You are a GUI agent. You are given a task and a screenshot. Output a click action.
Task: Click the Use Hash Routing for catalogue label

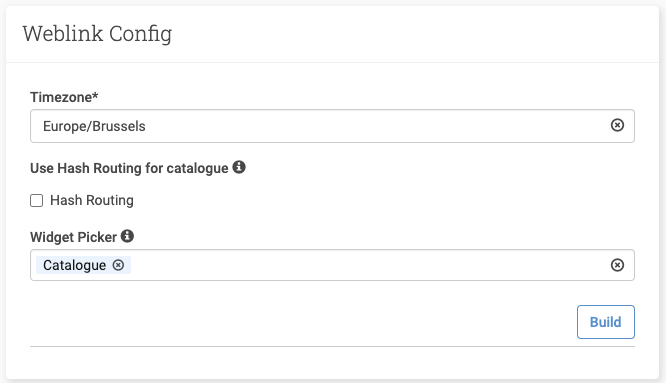[129, 168]
